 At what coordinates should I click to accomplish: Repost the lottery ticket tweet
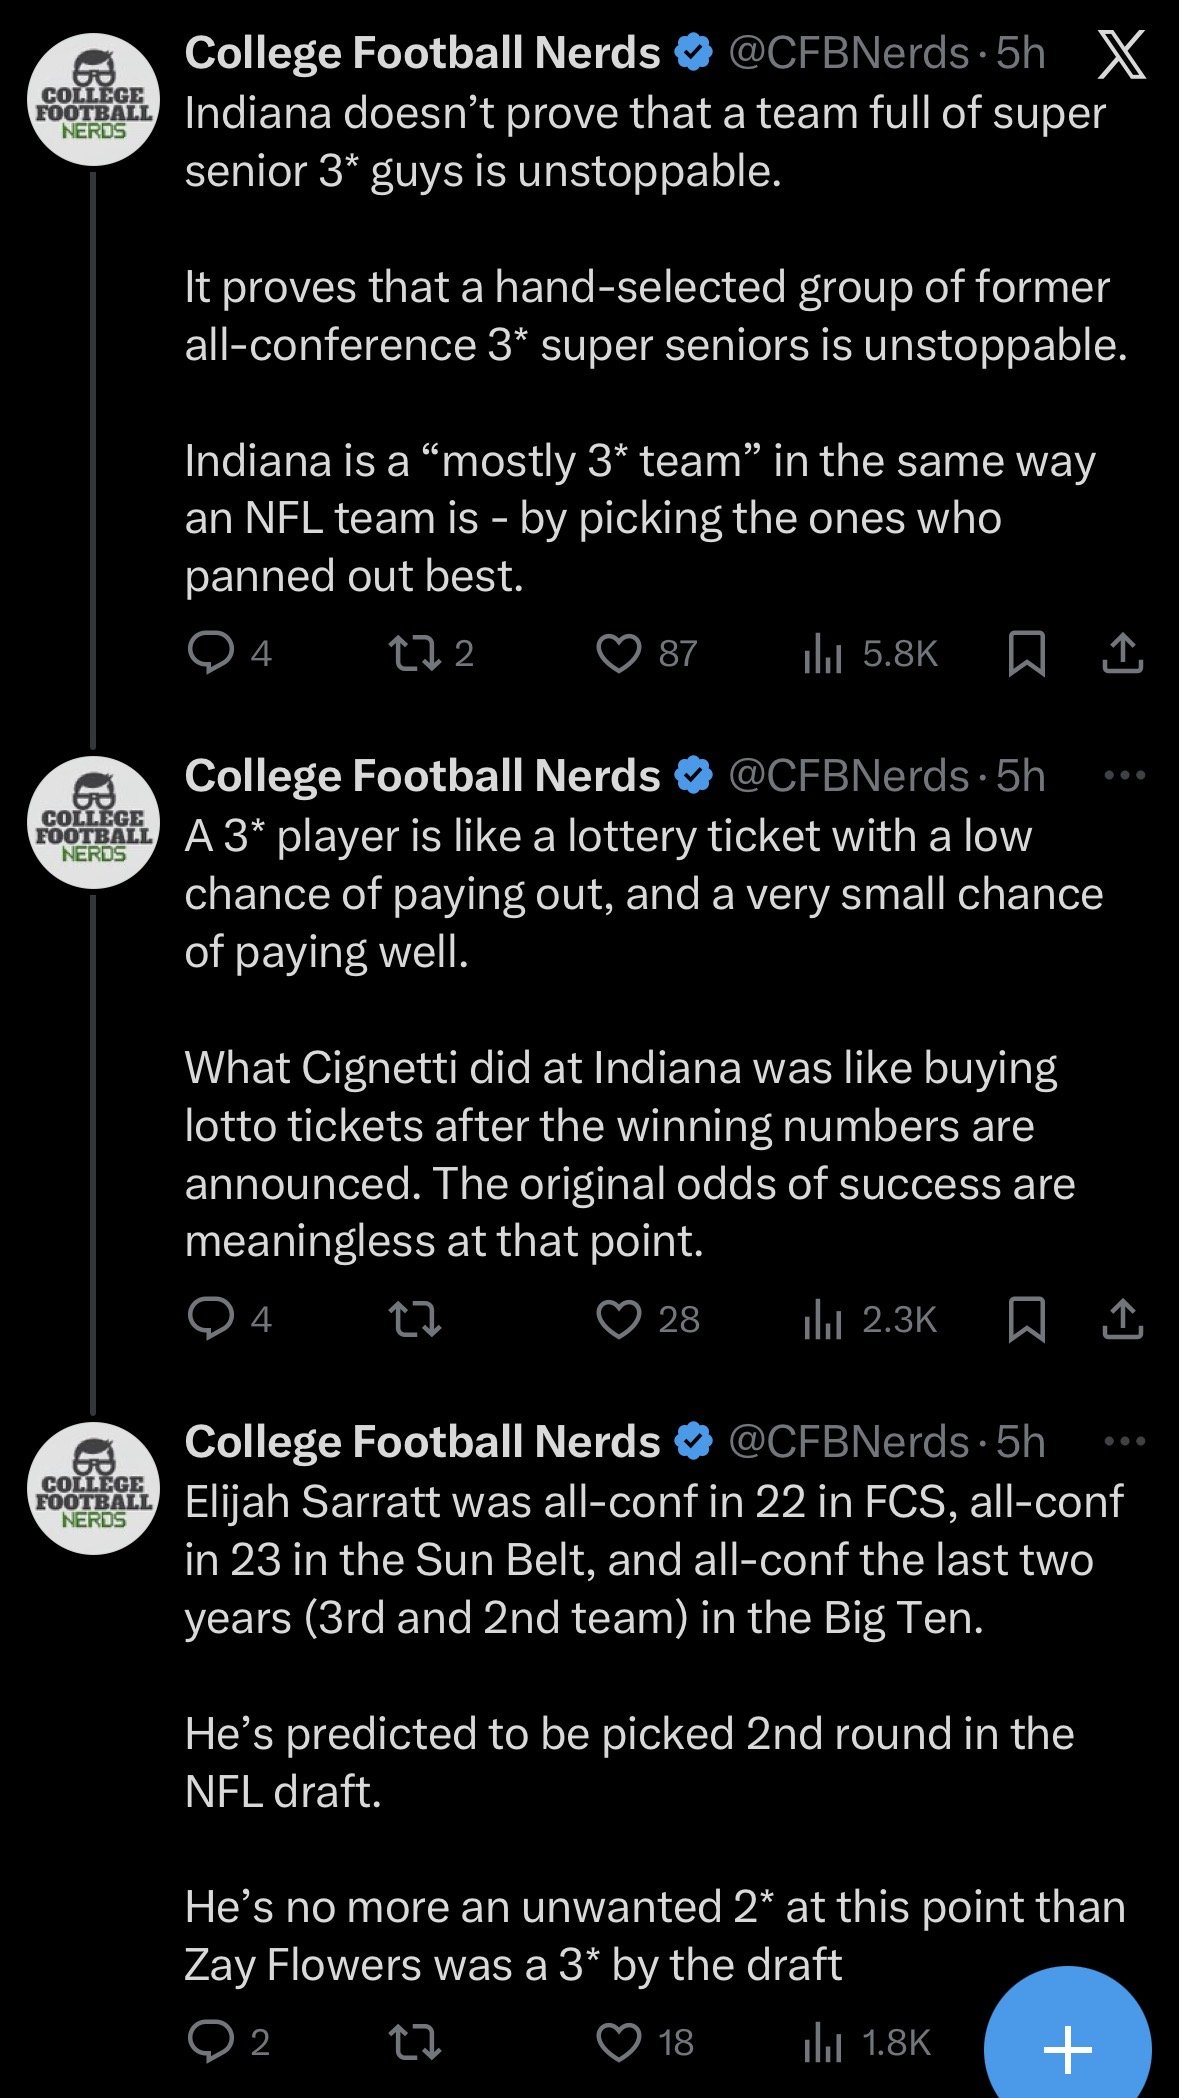coord(414,1319)
